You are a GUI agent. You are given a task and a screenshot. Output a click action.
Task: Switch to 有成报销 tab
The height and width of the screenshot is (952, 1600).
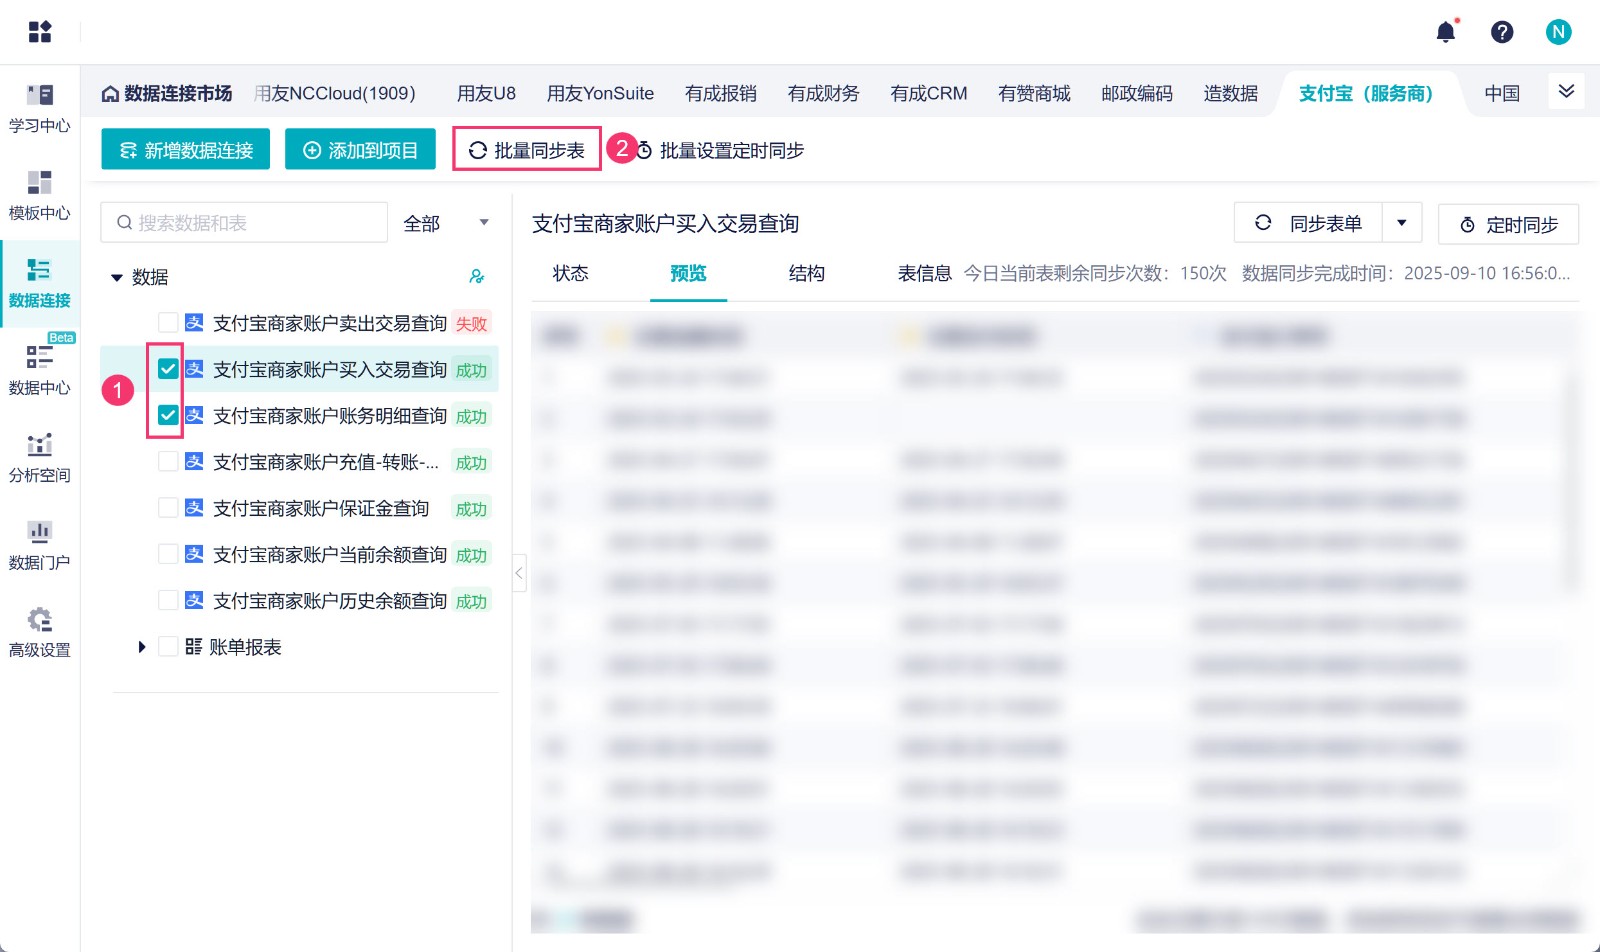tap(721, 93)
